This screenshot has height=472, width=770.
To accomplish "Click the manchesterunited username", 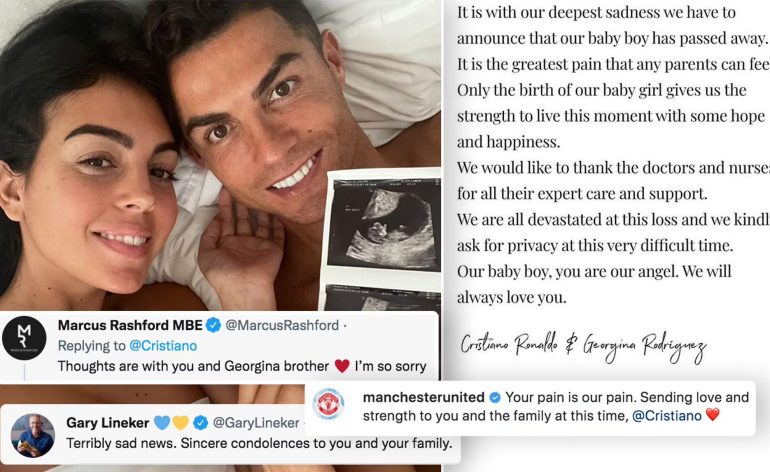I will (x=424, y=397).
